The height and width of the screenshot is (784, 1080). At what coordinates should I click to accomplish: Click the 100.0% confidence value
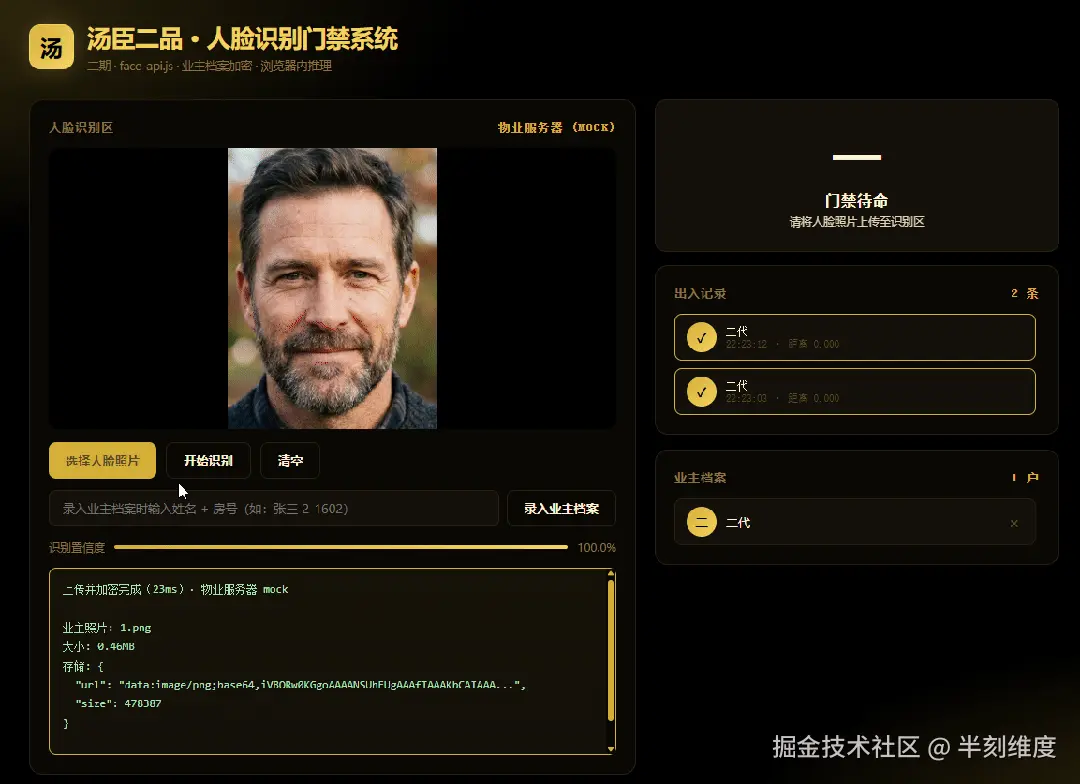pyautogui.click(x=596, y=548)
